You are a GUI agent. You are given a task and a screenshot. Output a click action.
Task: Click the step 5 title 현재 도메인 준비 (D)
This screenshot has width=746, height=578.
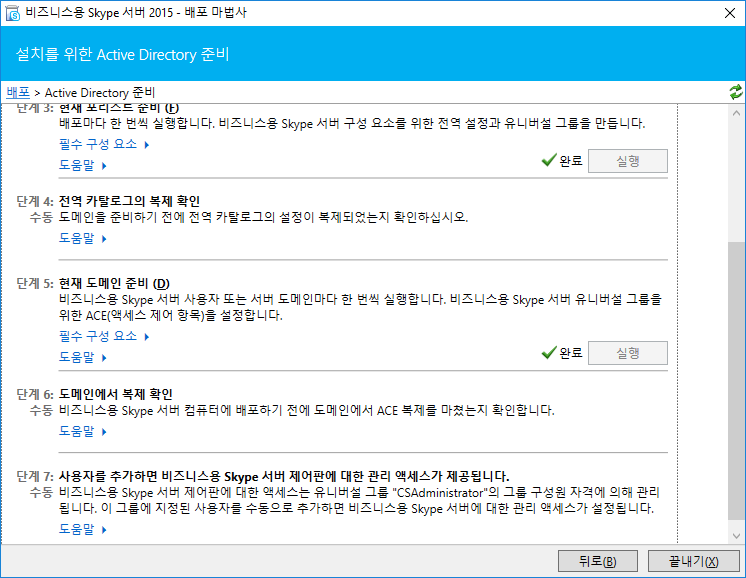(x=114, y=284)
